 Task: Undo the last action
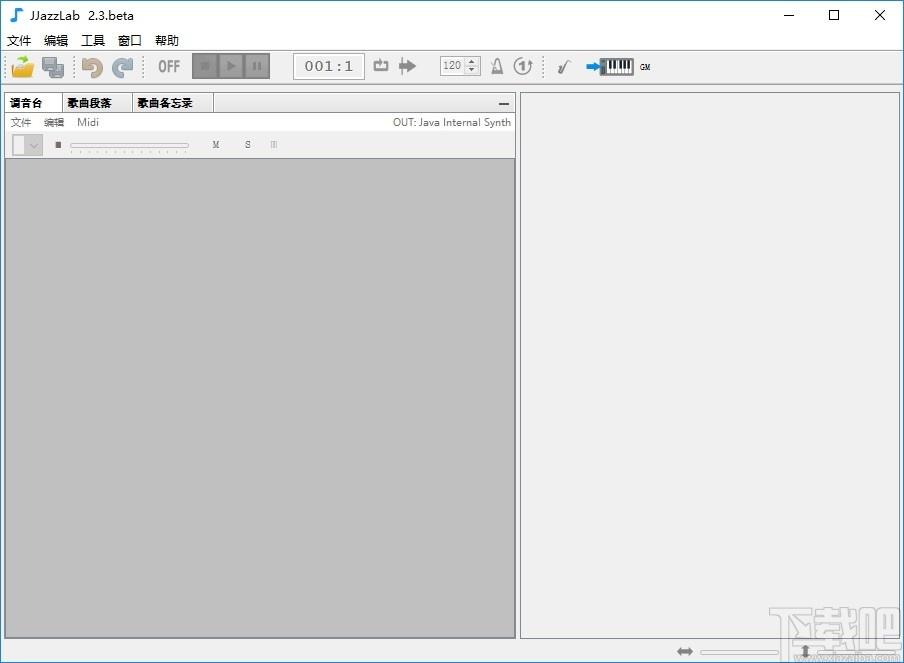point(92,67)
